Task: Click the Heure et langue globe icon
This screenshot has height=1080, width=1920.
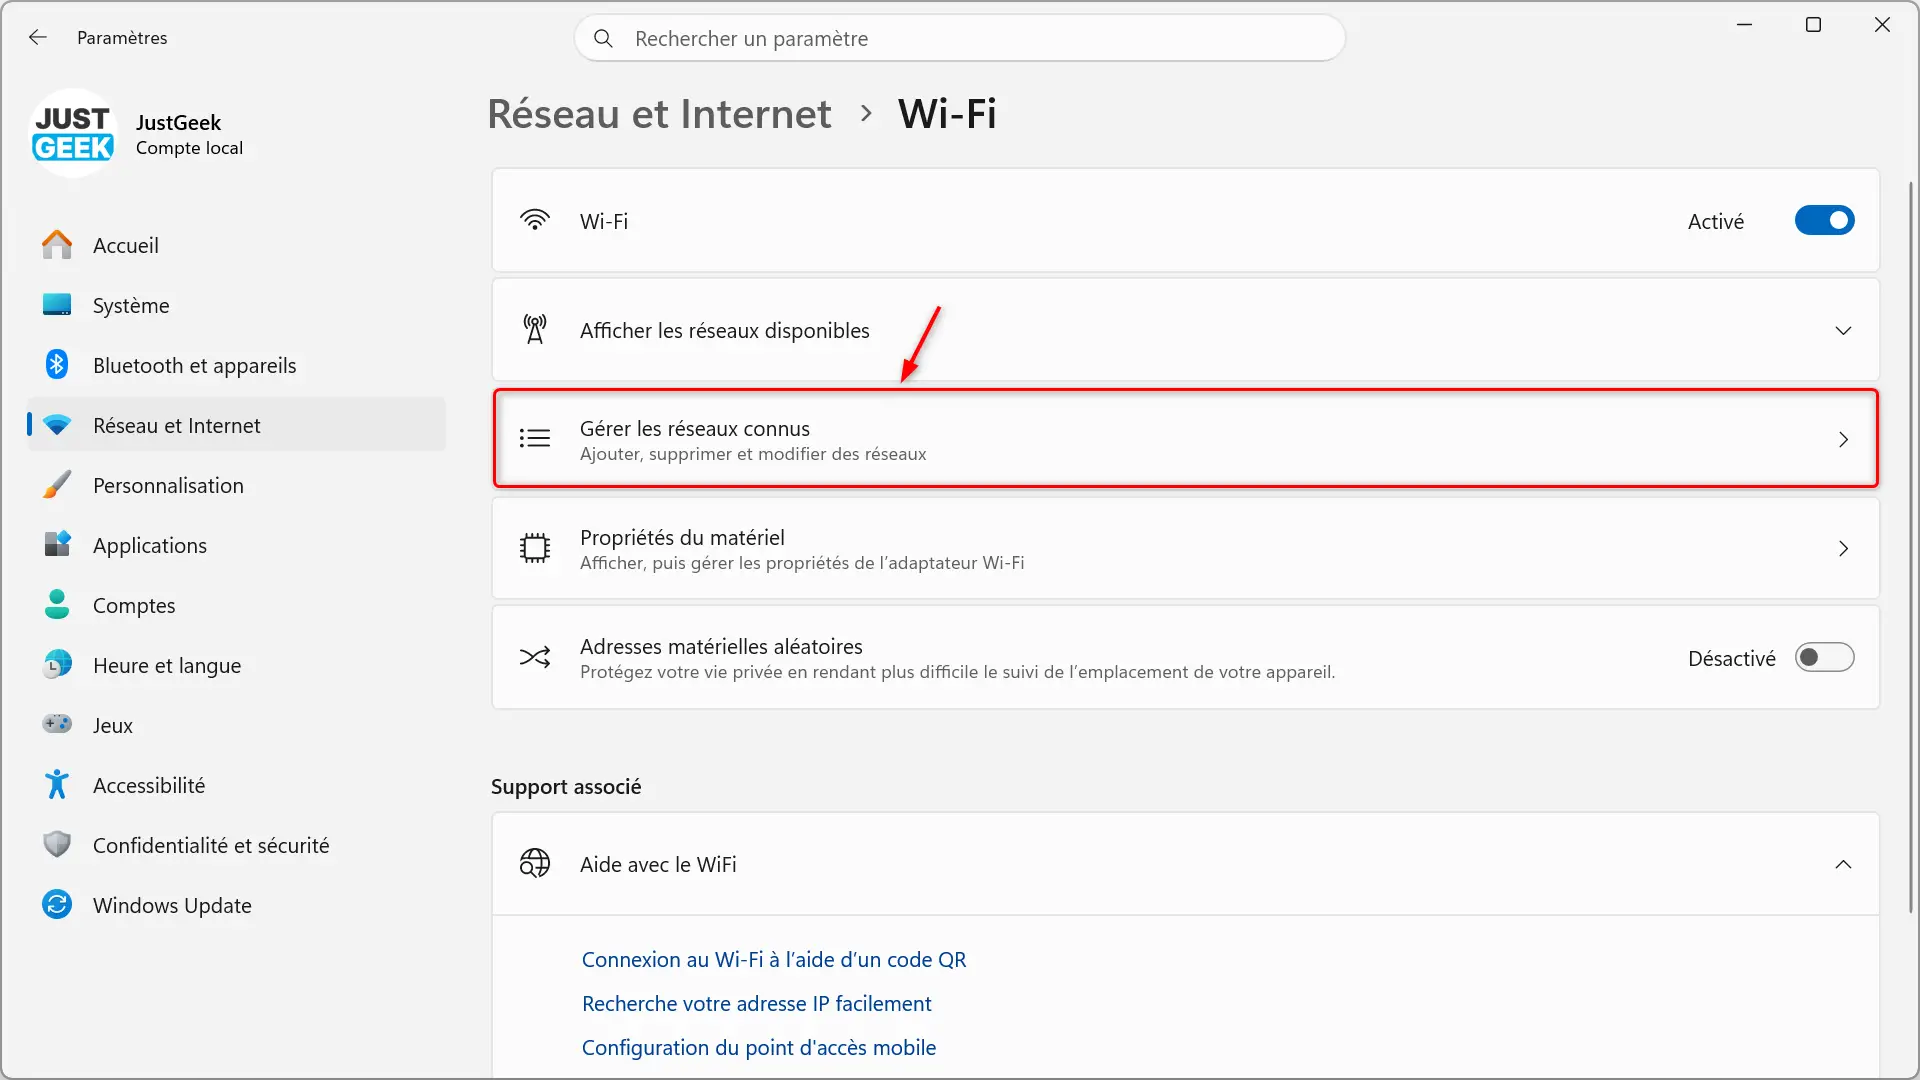Action: point(57,665)
